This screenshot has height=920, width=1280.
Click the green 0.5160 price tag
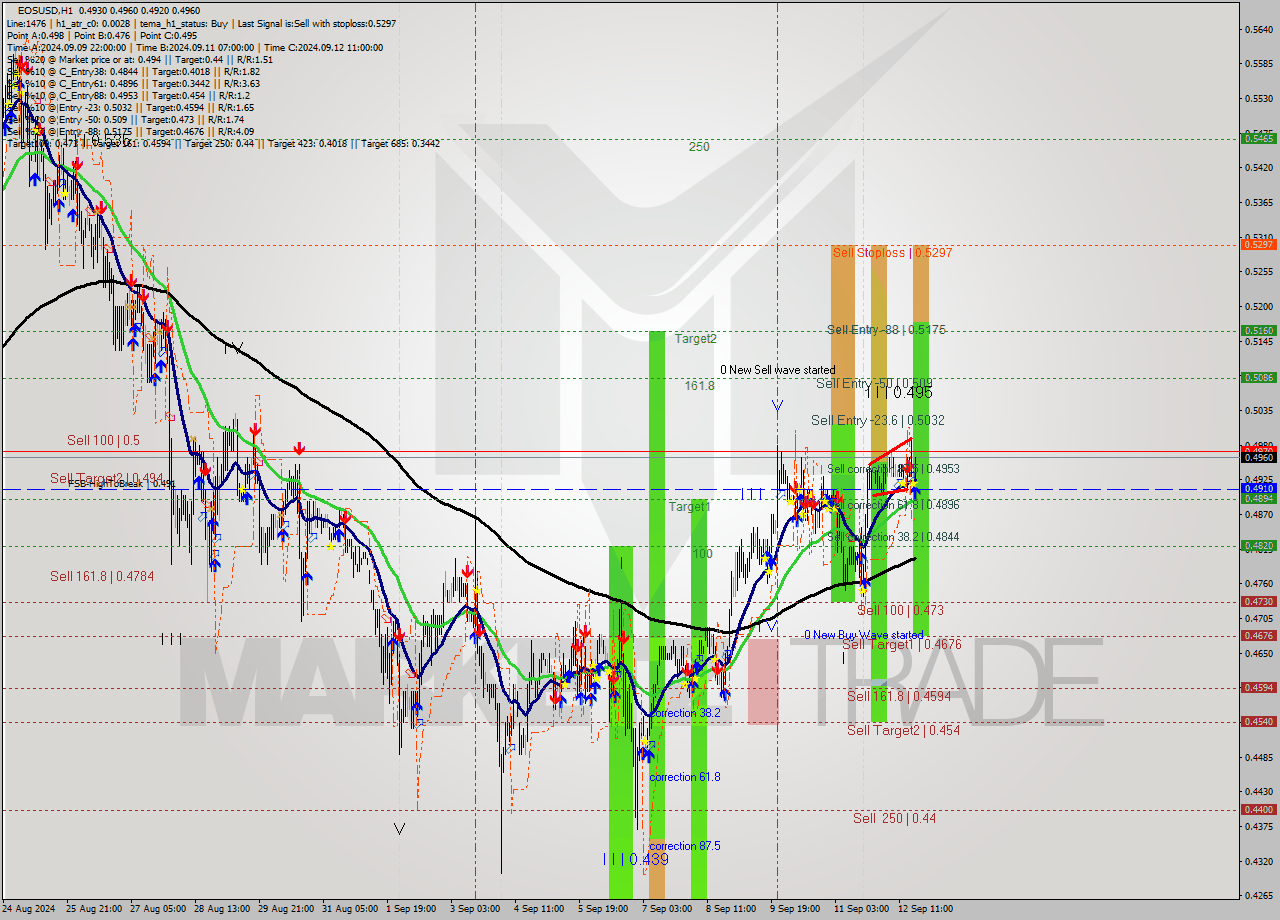pos(1258,330)
